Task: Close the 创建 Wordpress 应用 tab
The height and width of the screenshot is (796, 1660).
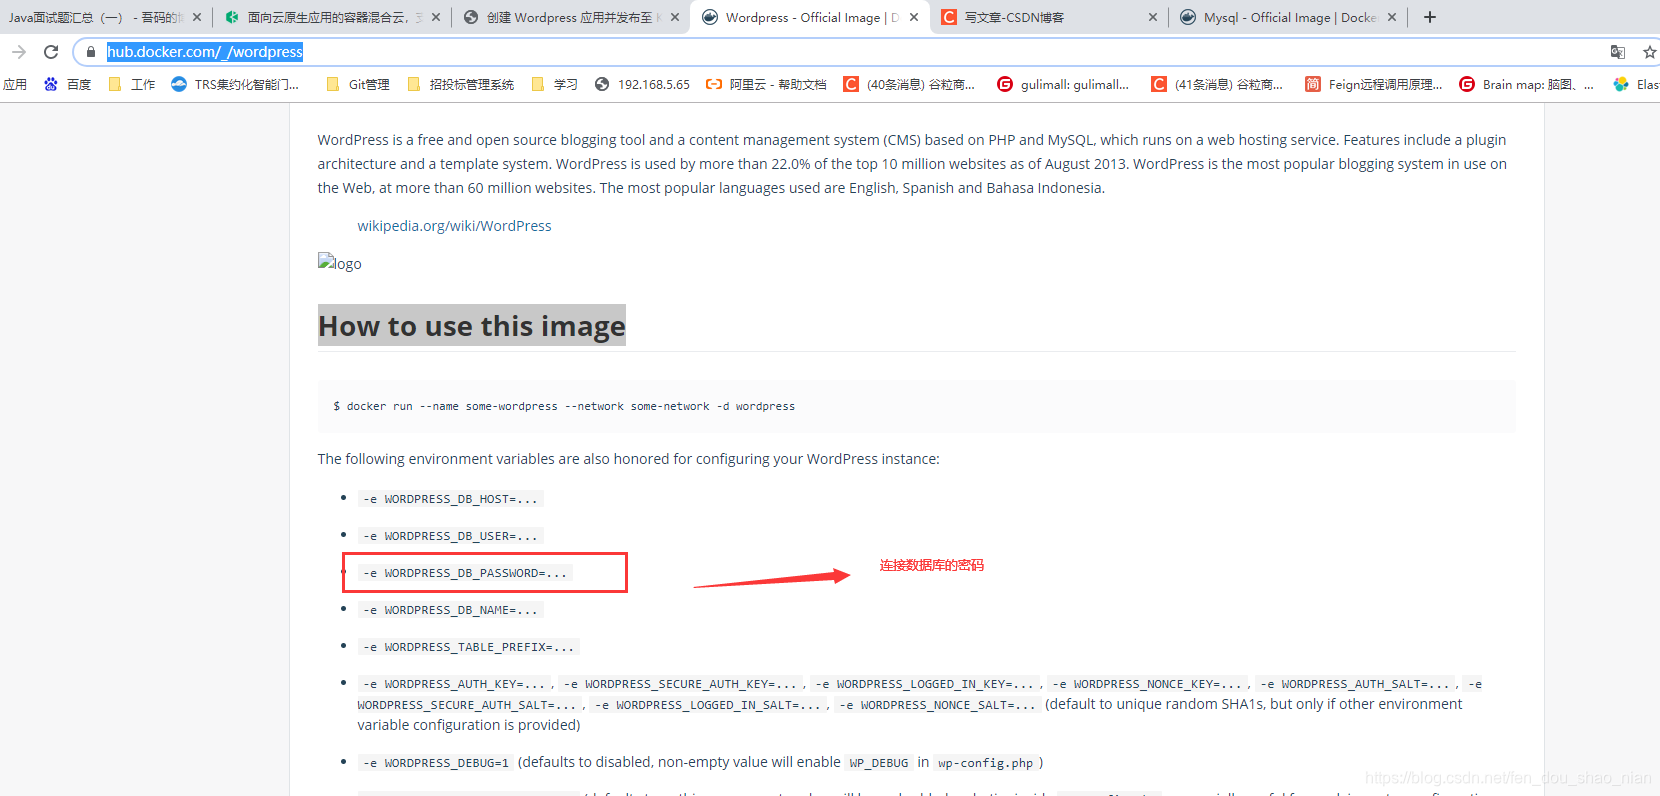Action: [675, 17]
